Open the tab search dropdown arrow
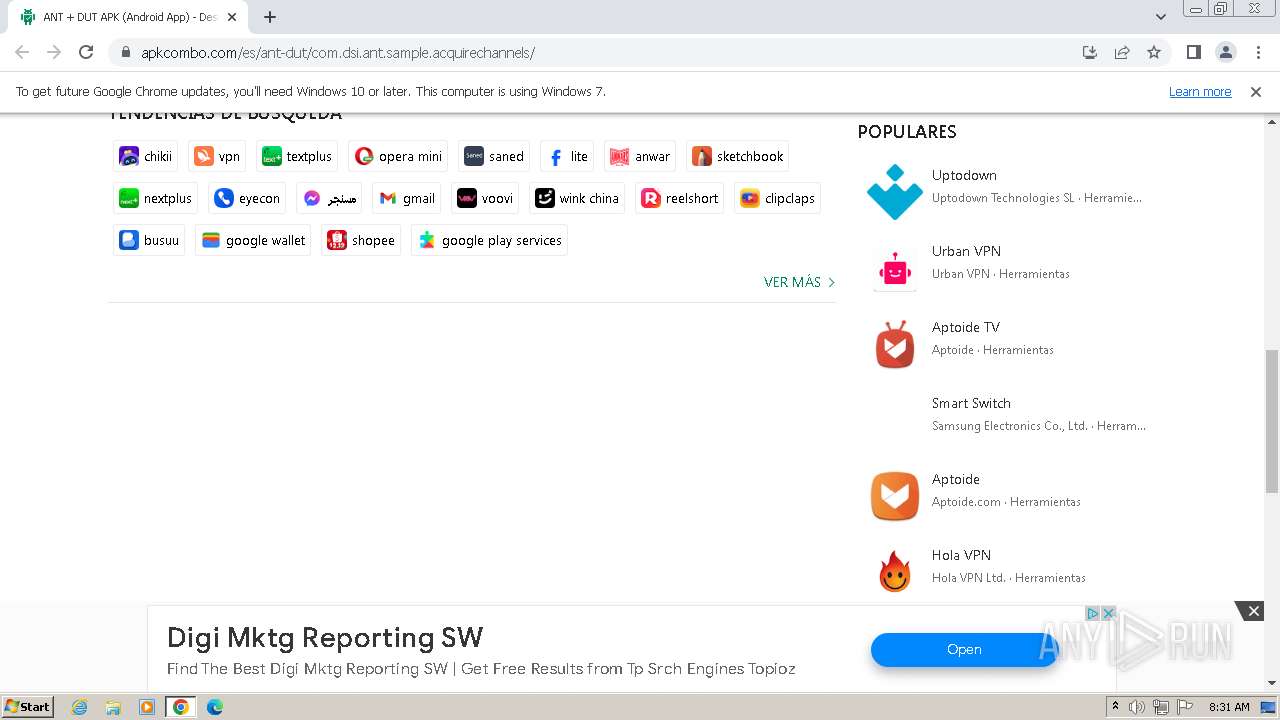The height and width of the screenshot is (720, 1280). click(1161, 17)
